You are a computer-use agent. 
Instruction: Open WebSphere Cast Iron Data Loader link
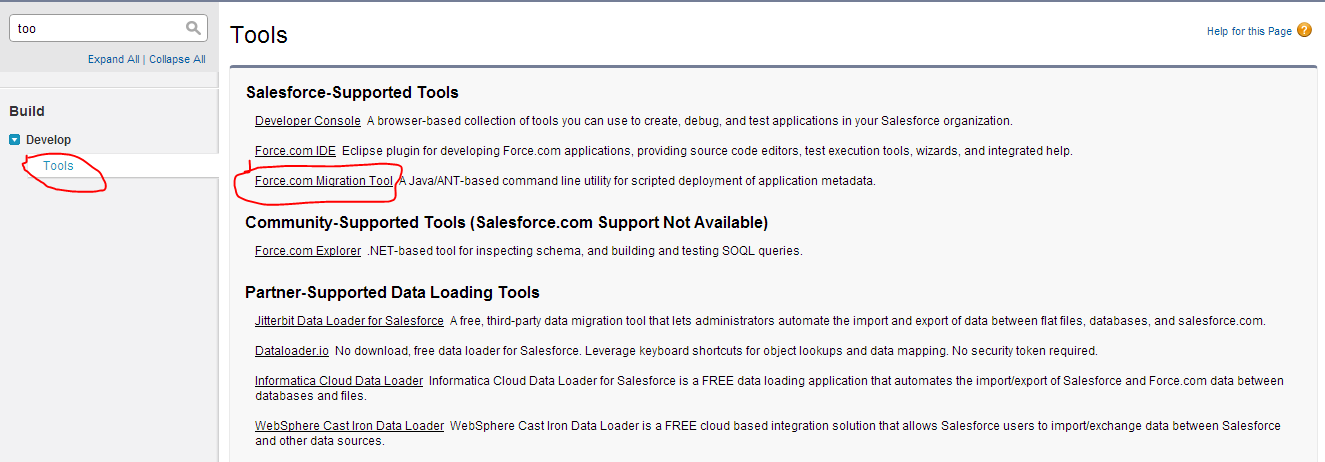click(349, 426)
